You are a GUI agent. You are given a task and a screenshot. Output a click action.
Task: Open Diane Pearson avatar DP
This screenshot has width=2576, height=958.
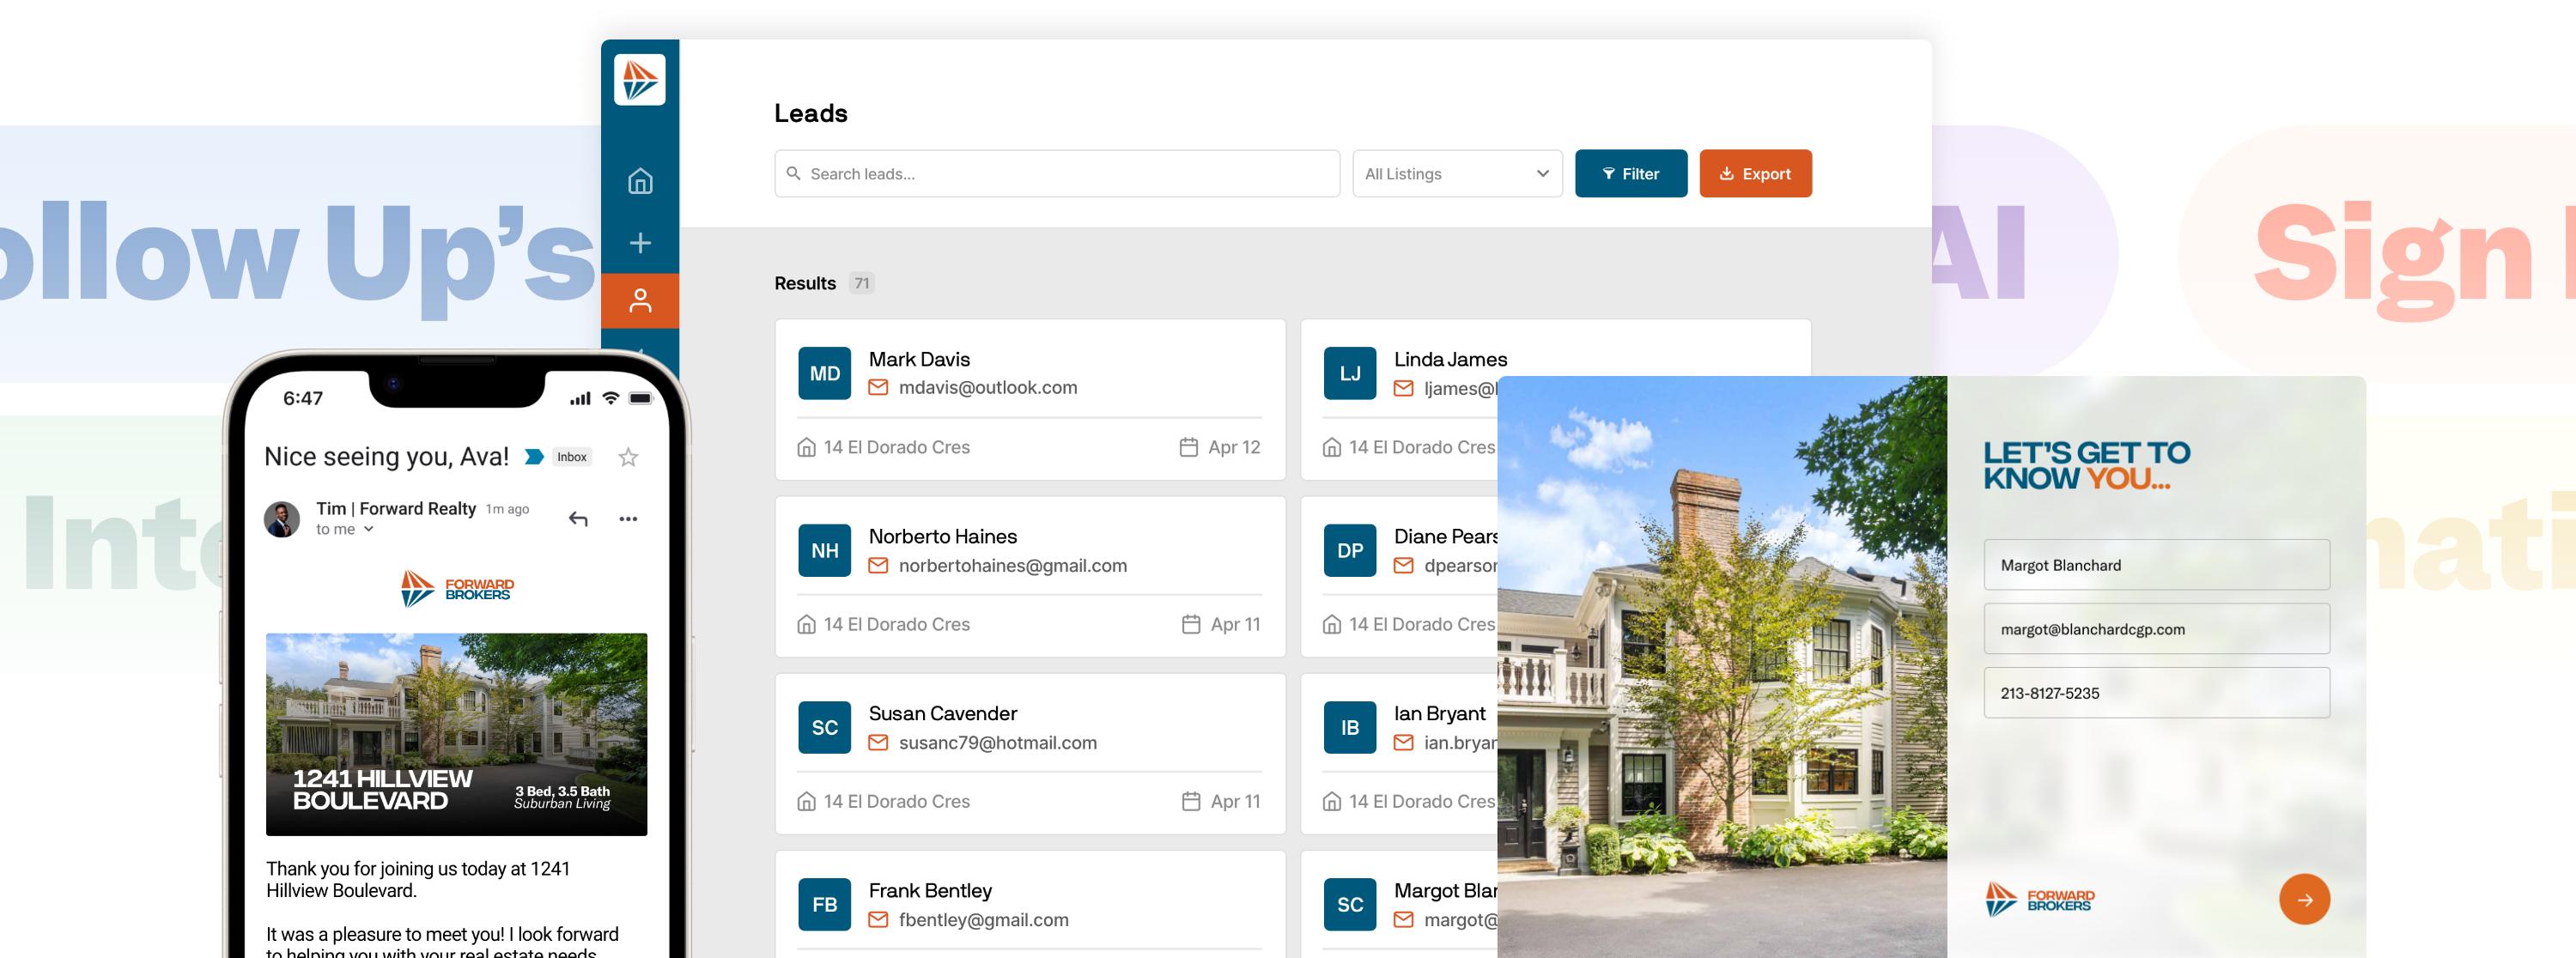coord(1350,550)
